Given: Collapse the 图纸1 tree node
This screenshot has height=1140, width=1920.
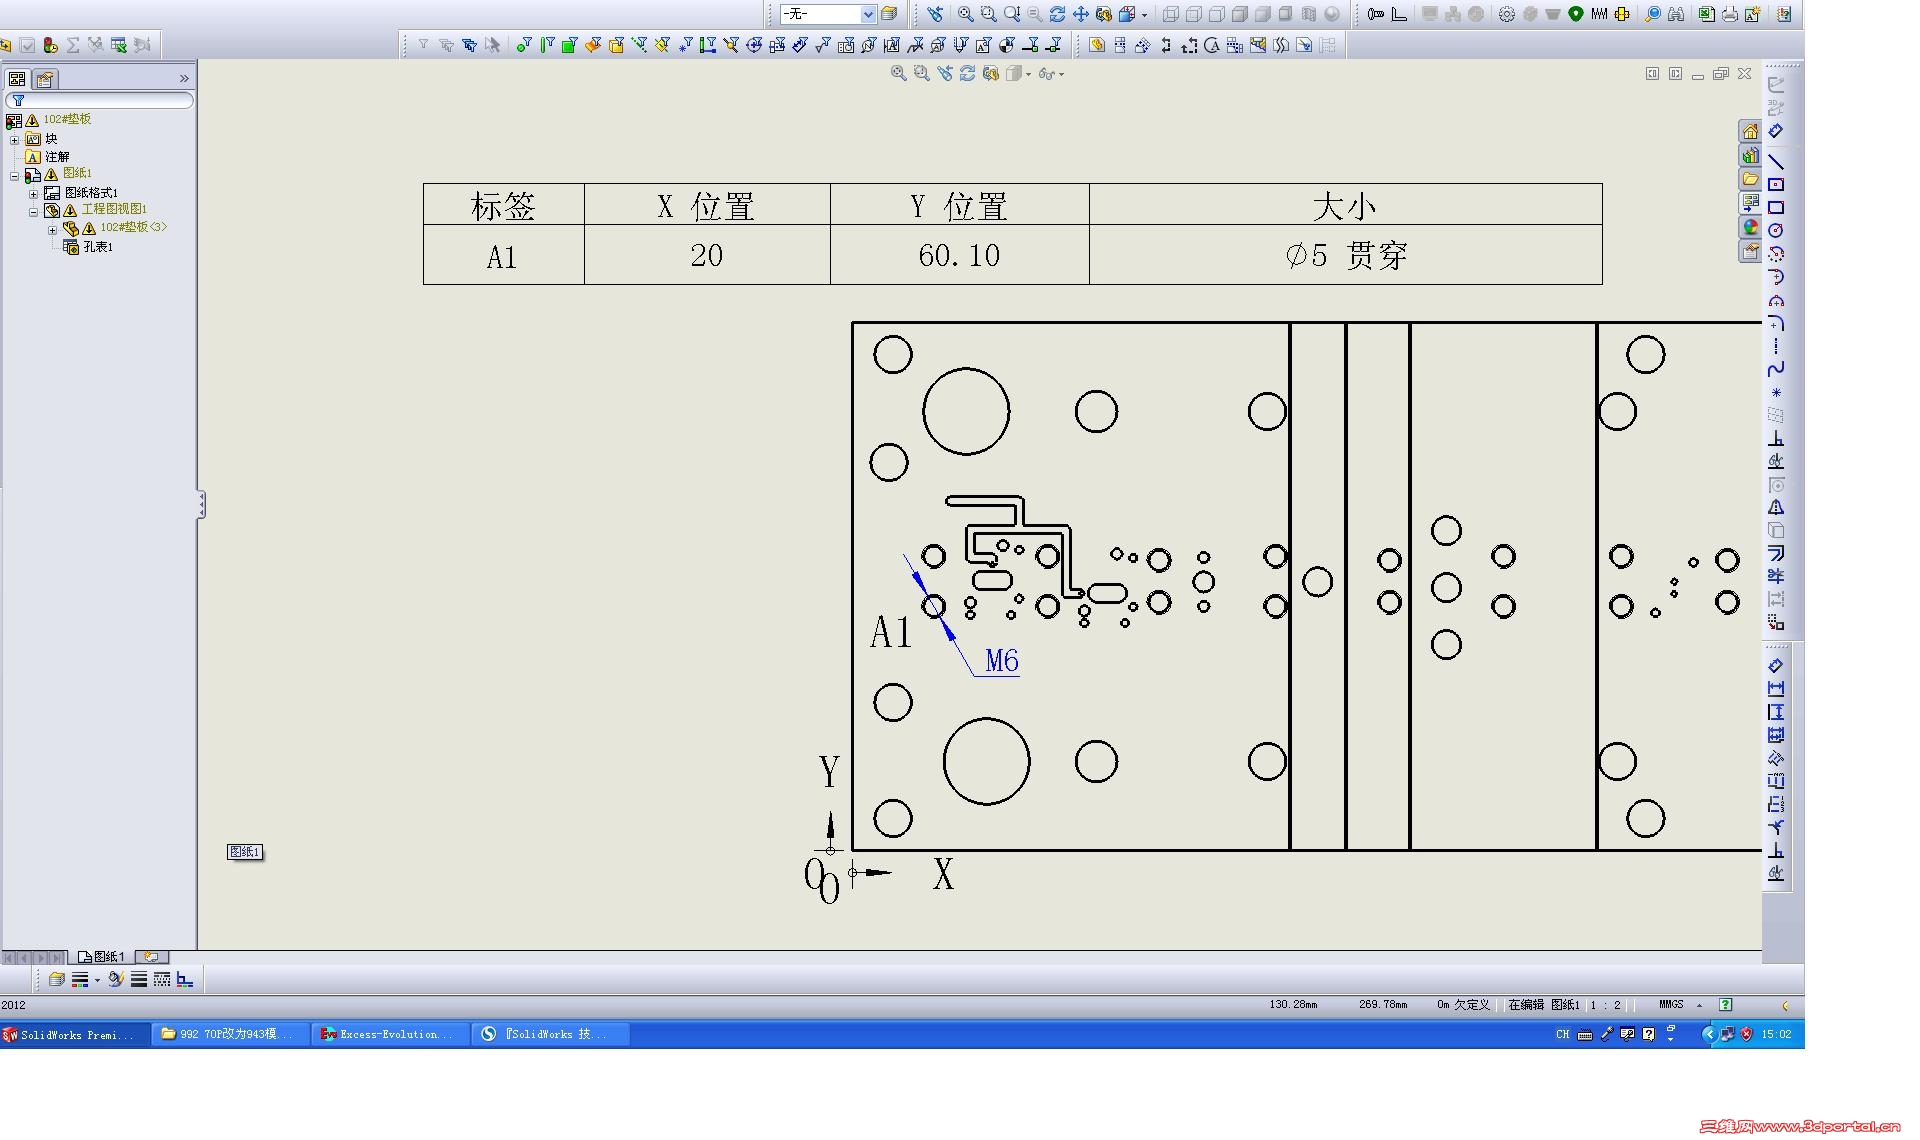Looking at the screenshot, I should tap(15, 175).
